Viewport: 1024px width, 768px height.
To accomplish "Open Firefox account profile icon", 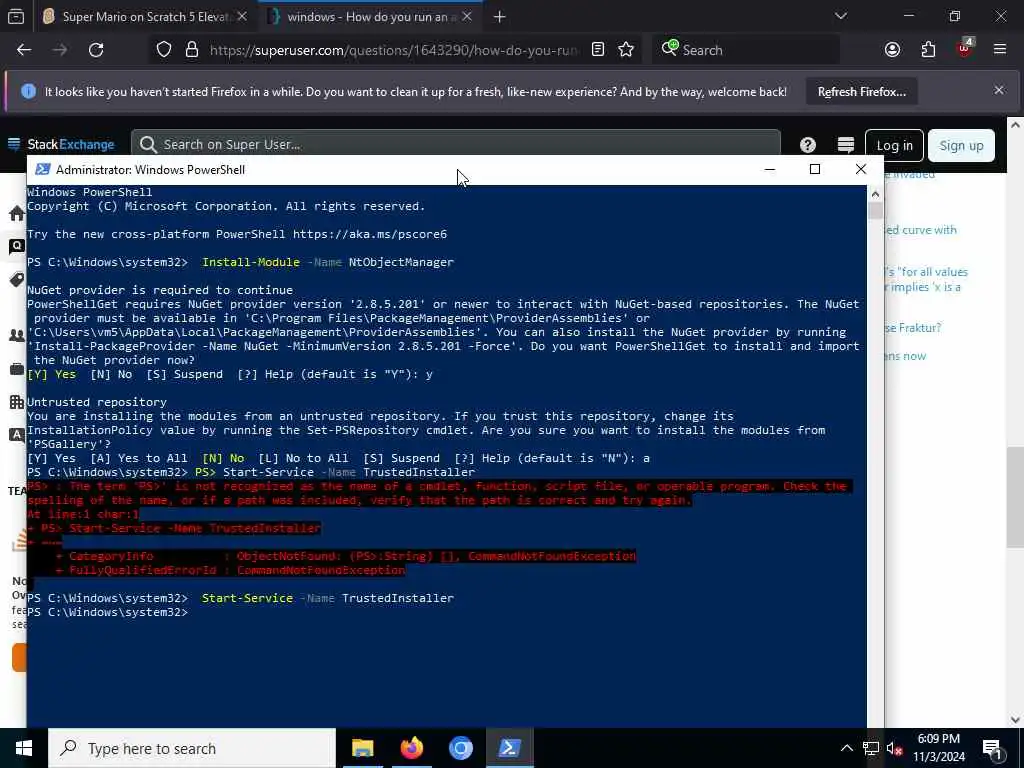I will 893,50.
